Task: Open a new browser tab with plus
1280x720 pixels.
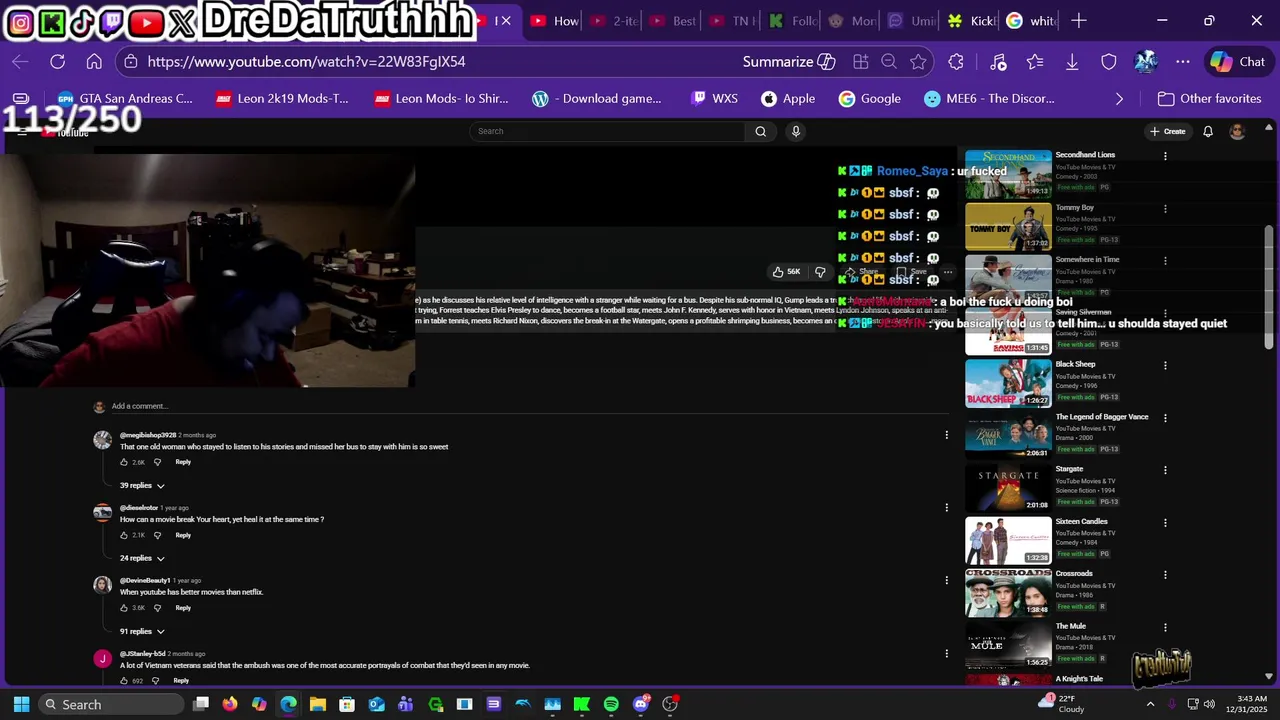Action: click(1078, 21)
